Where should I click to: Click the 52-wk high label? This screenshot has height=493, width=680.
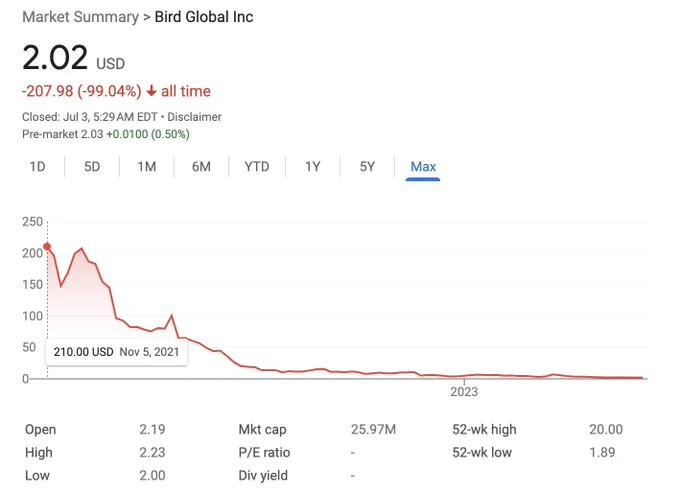click(484, 429)
